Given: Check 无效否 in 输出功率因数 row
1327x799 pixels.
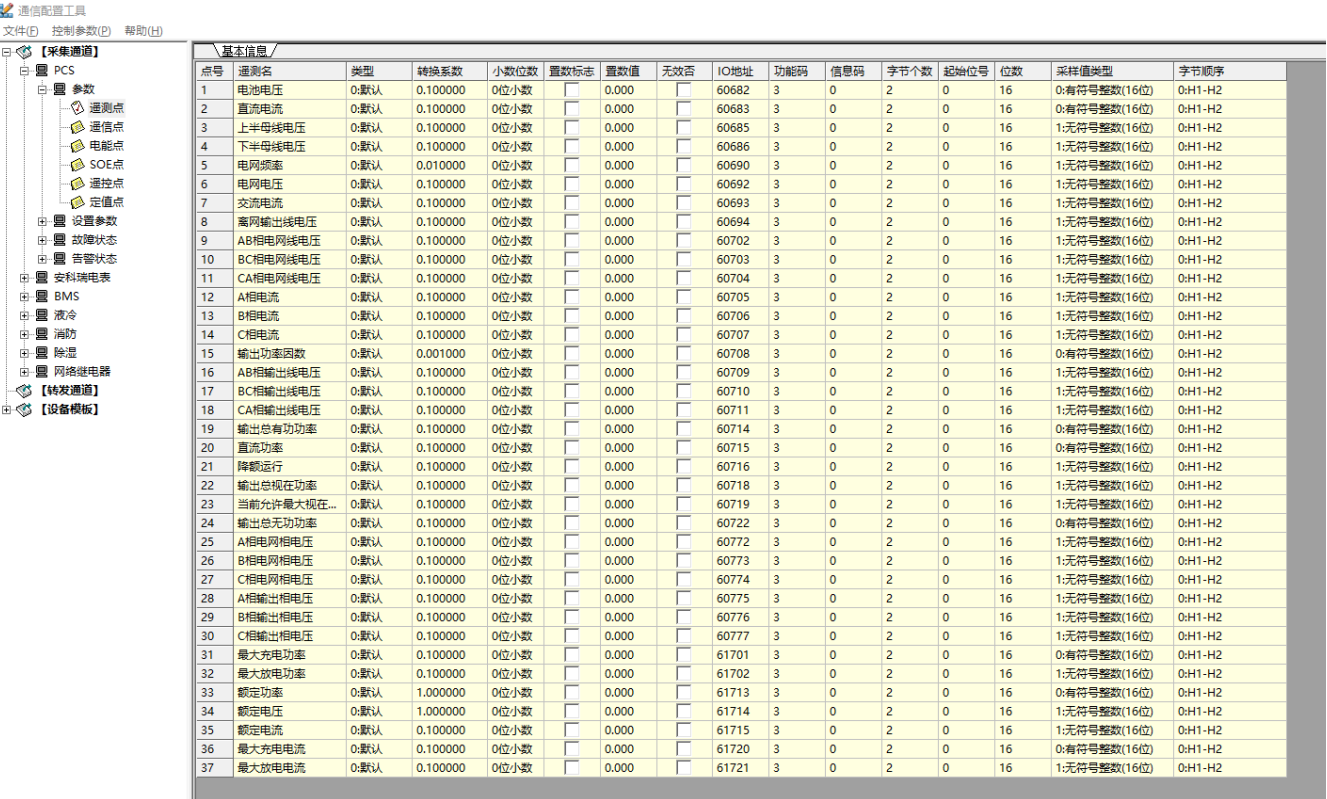Looking at the screenshot, I should [684, 354].
